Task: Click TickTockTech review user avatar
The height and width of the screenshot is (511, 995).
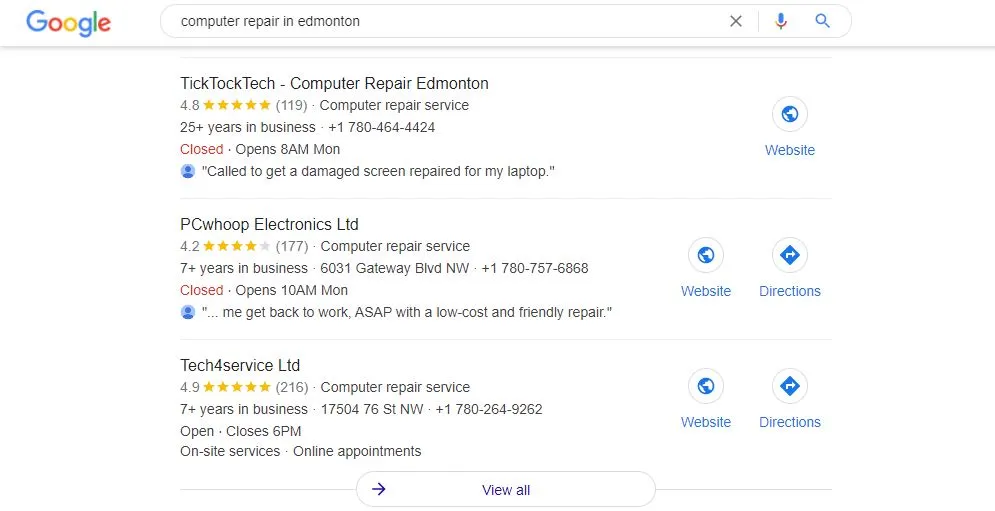Action: tap(188, 171)
